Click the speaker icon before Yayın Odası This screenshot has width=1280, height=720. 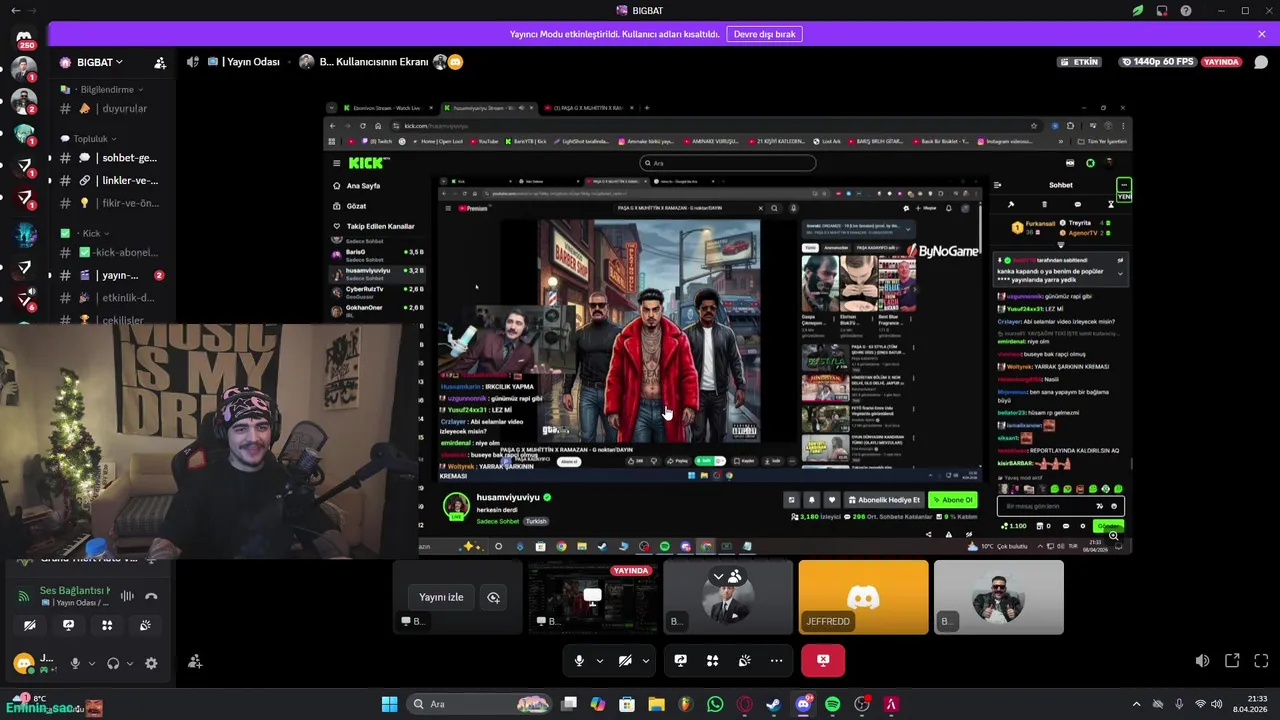point(193,62)
